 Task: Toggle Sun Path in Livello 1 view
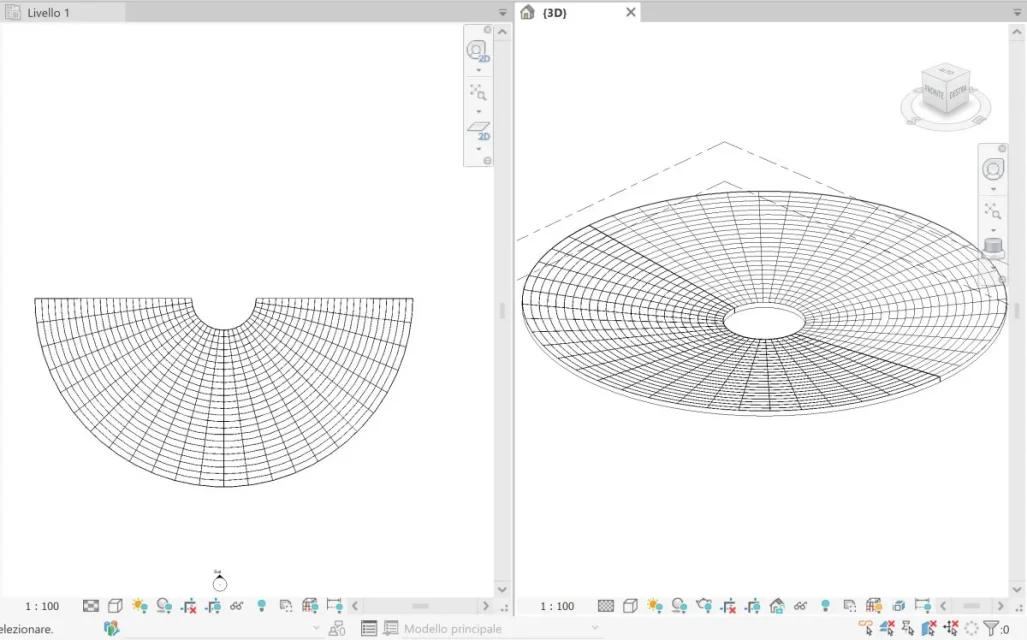[139, 606]
